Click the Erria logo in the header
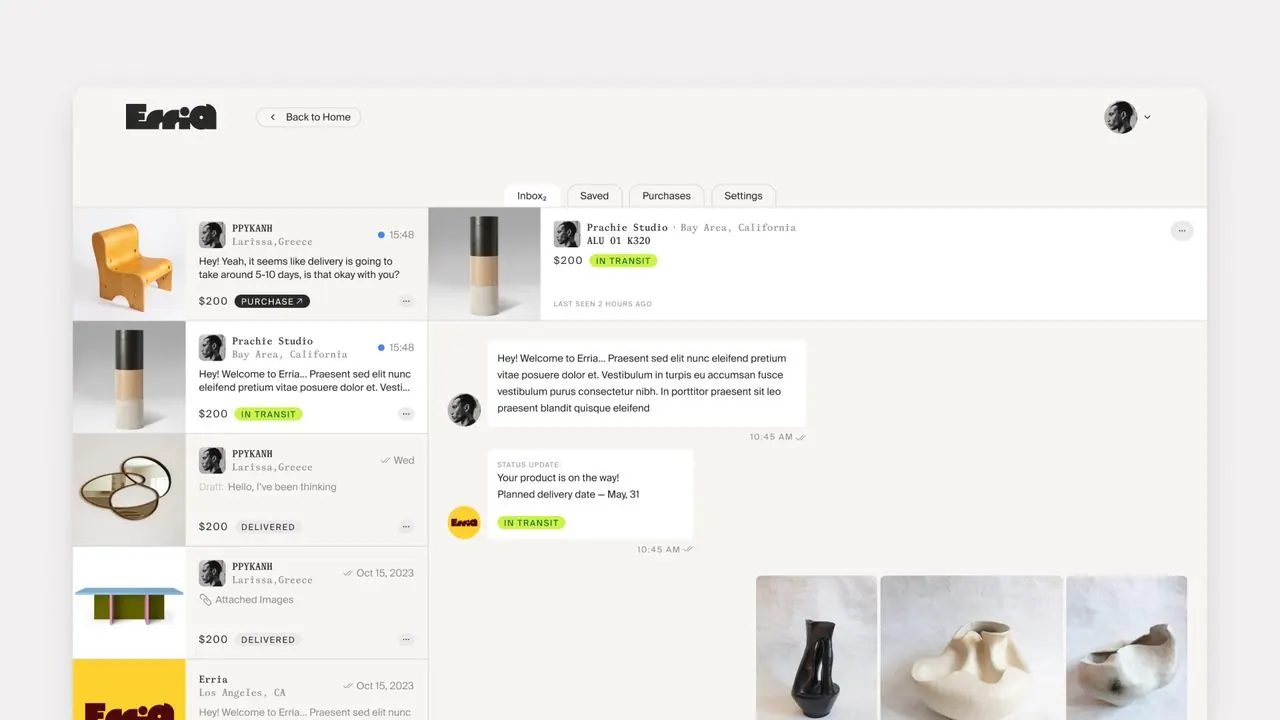Viewport: 1280px width, 720px height. [x=171, y=117]
